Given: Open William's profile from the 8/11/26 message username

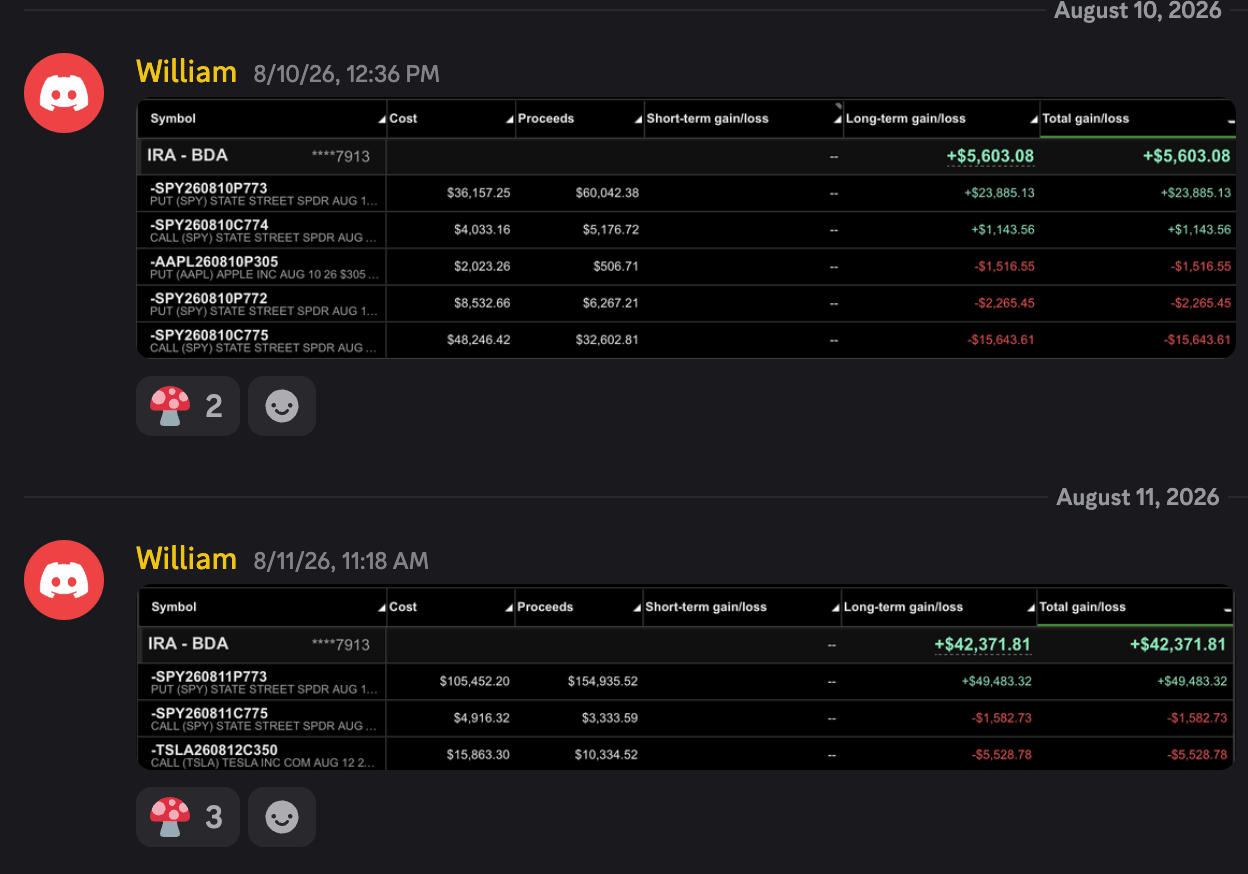Looking at the screenshot, I should 187,559.
